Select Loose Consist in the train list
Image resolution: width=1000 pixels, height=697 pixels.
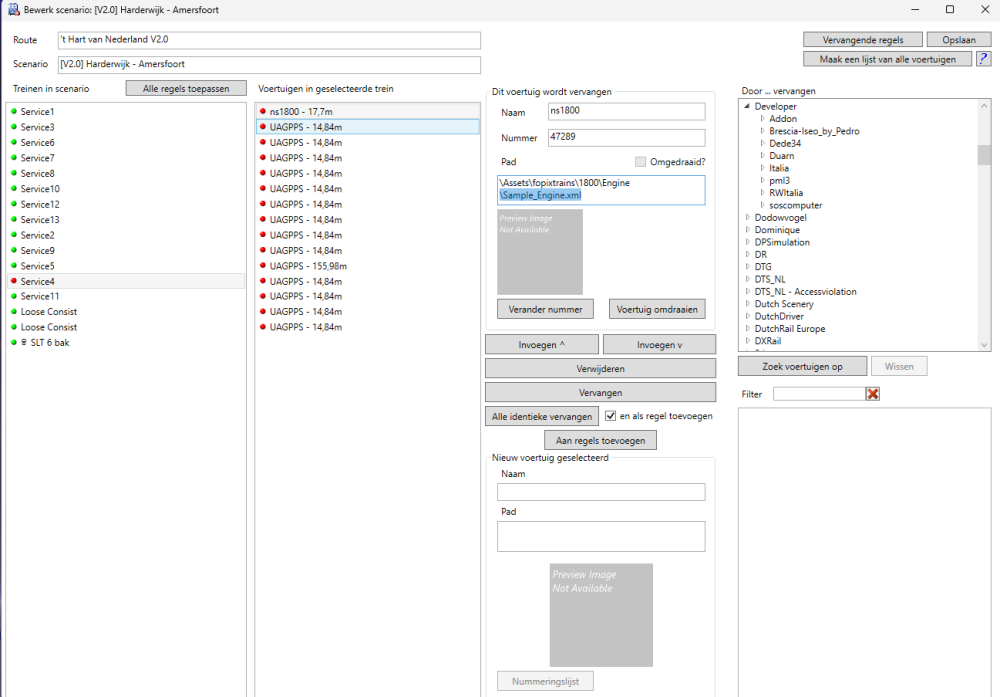pyautogui.click(x=49, y=312)
